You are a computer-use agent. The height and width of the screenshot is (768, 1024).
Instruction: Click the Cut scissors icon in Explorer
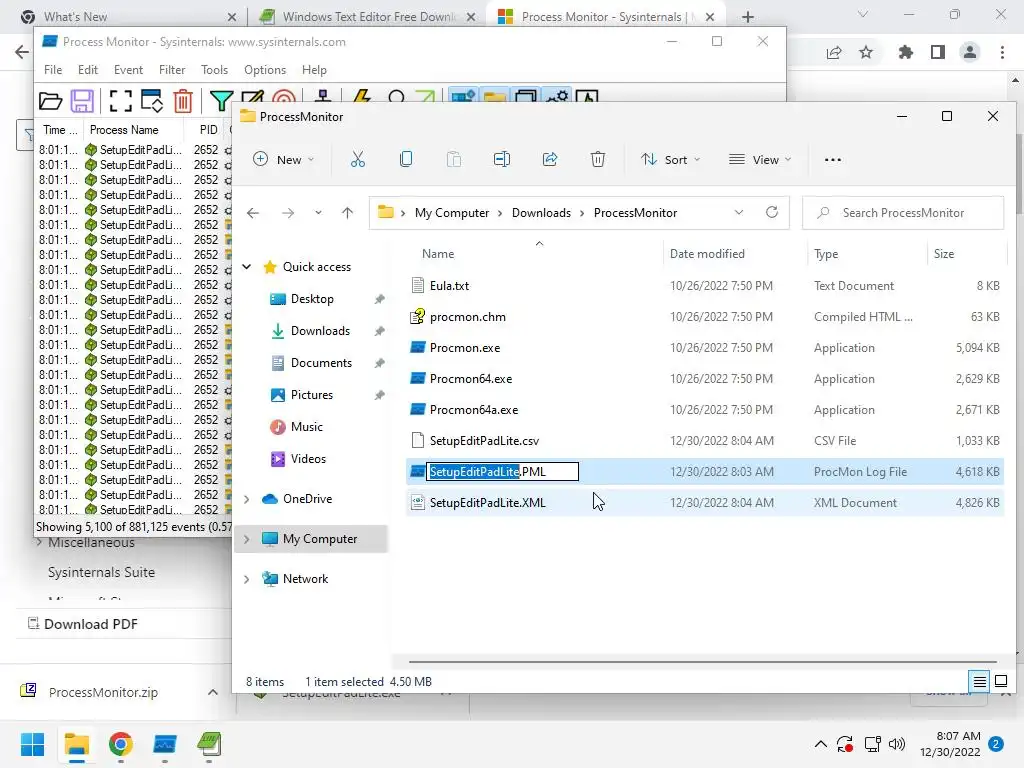(358, 159)
